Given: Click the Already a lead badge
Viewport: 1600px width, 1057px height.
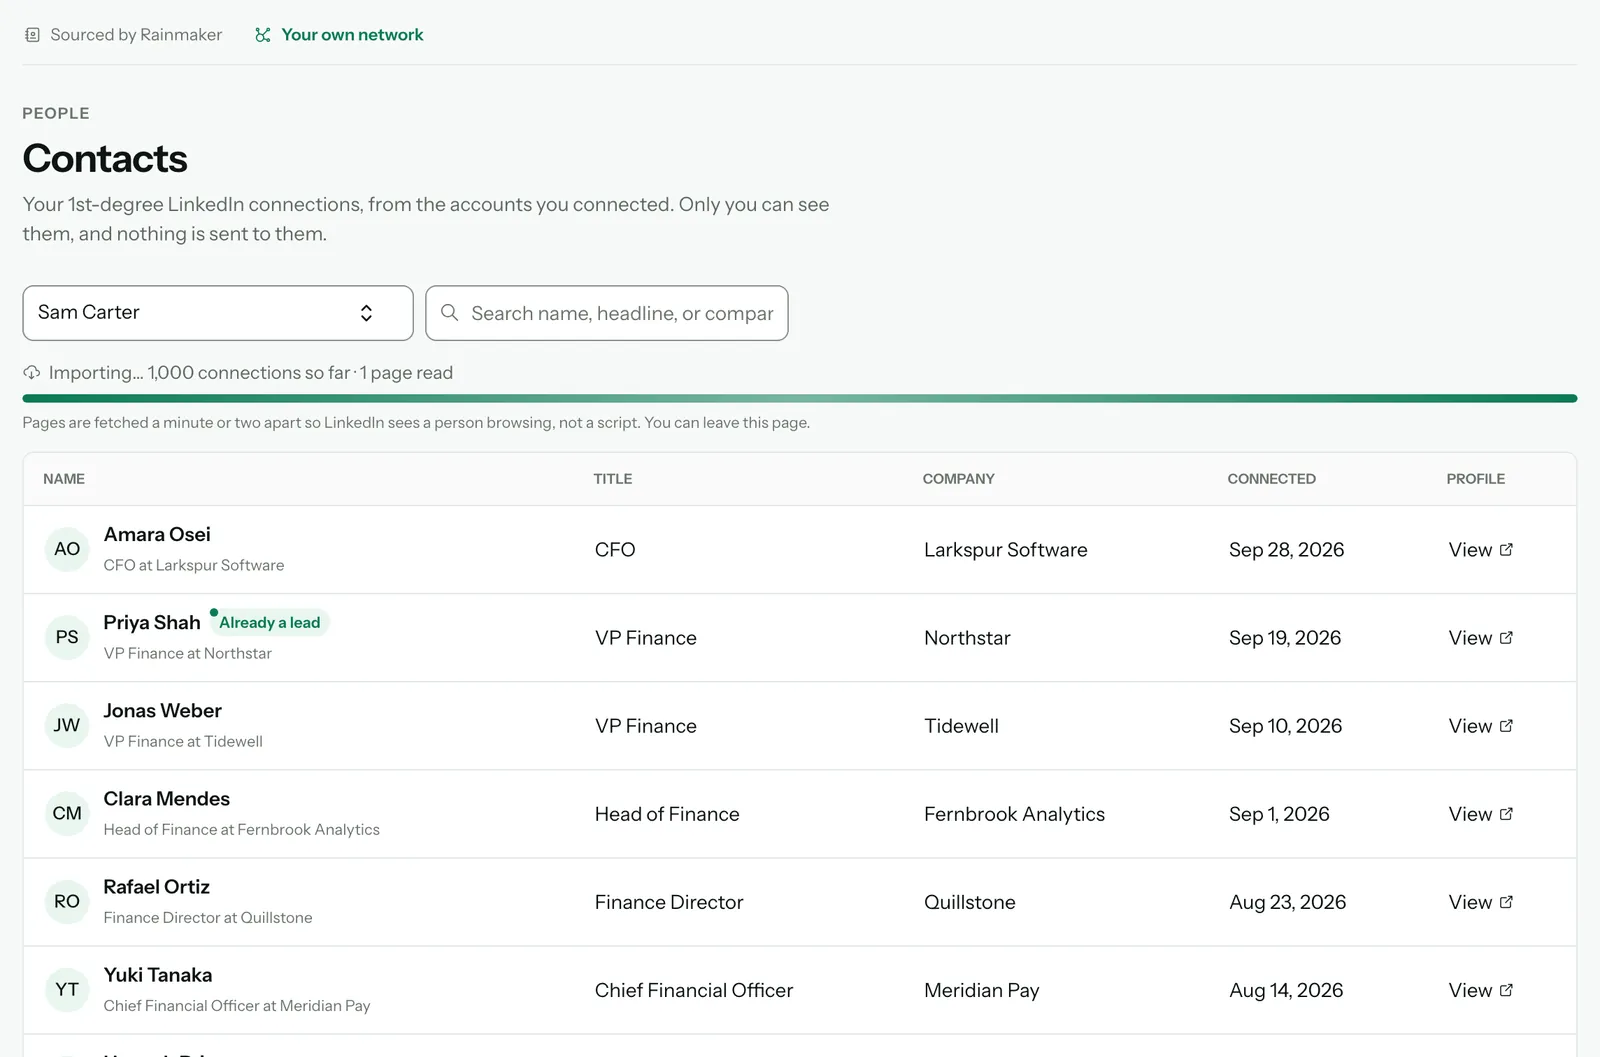Looking at the screenshot, I should coord(269,622).
